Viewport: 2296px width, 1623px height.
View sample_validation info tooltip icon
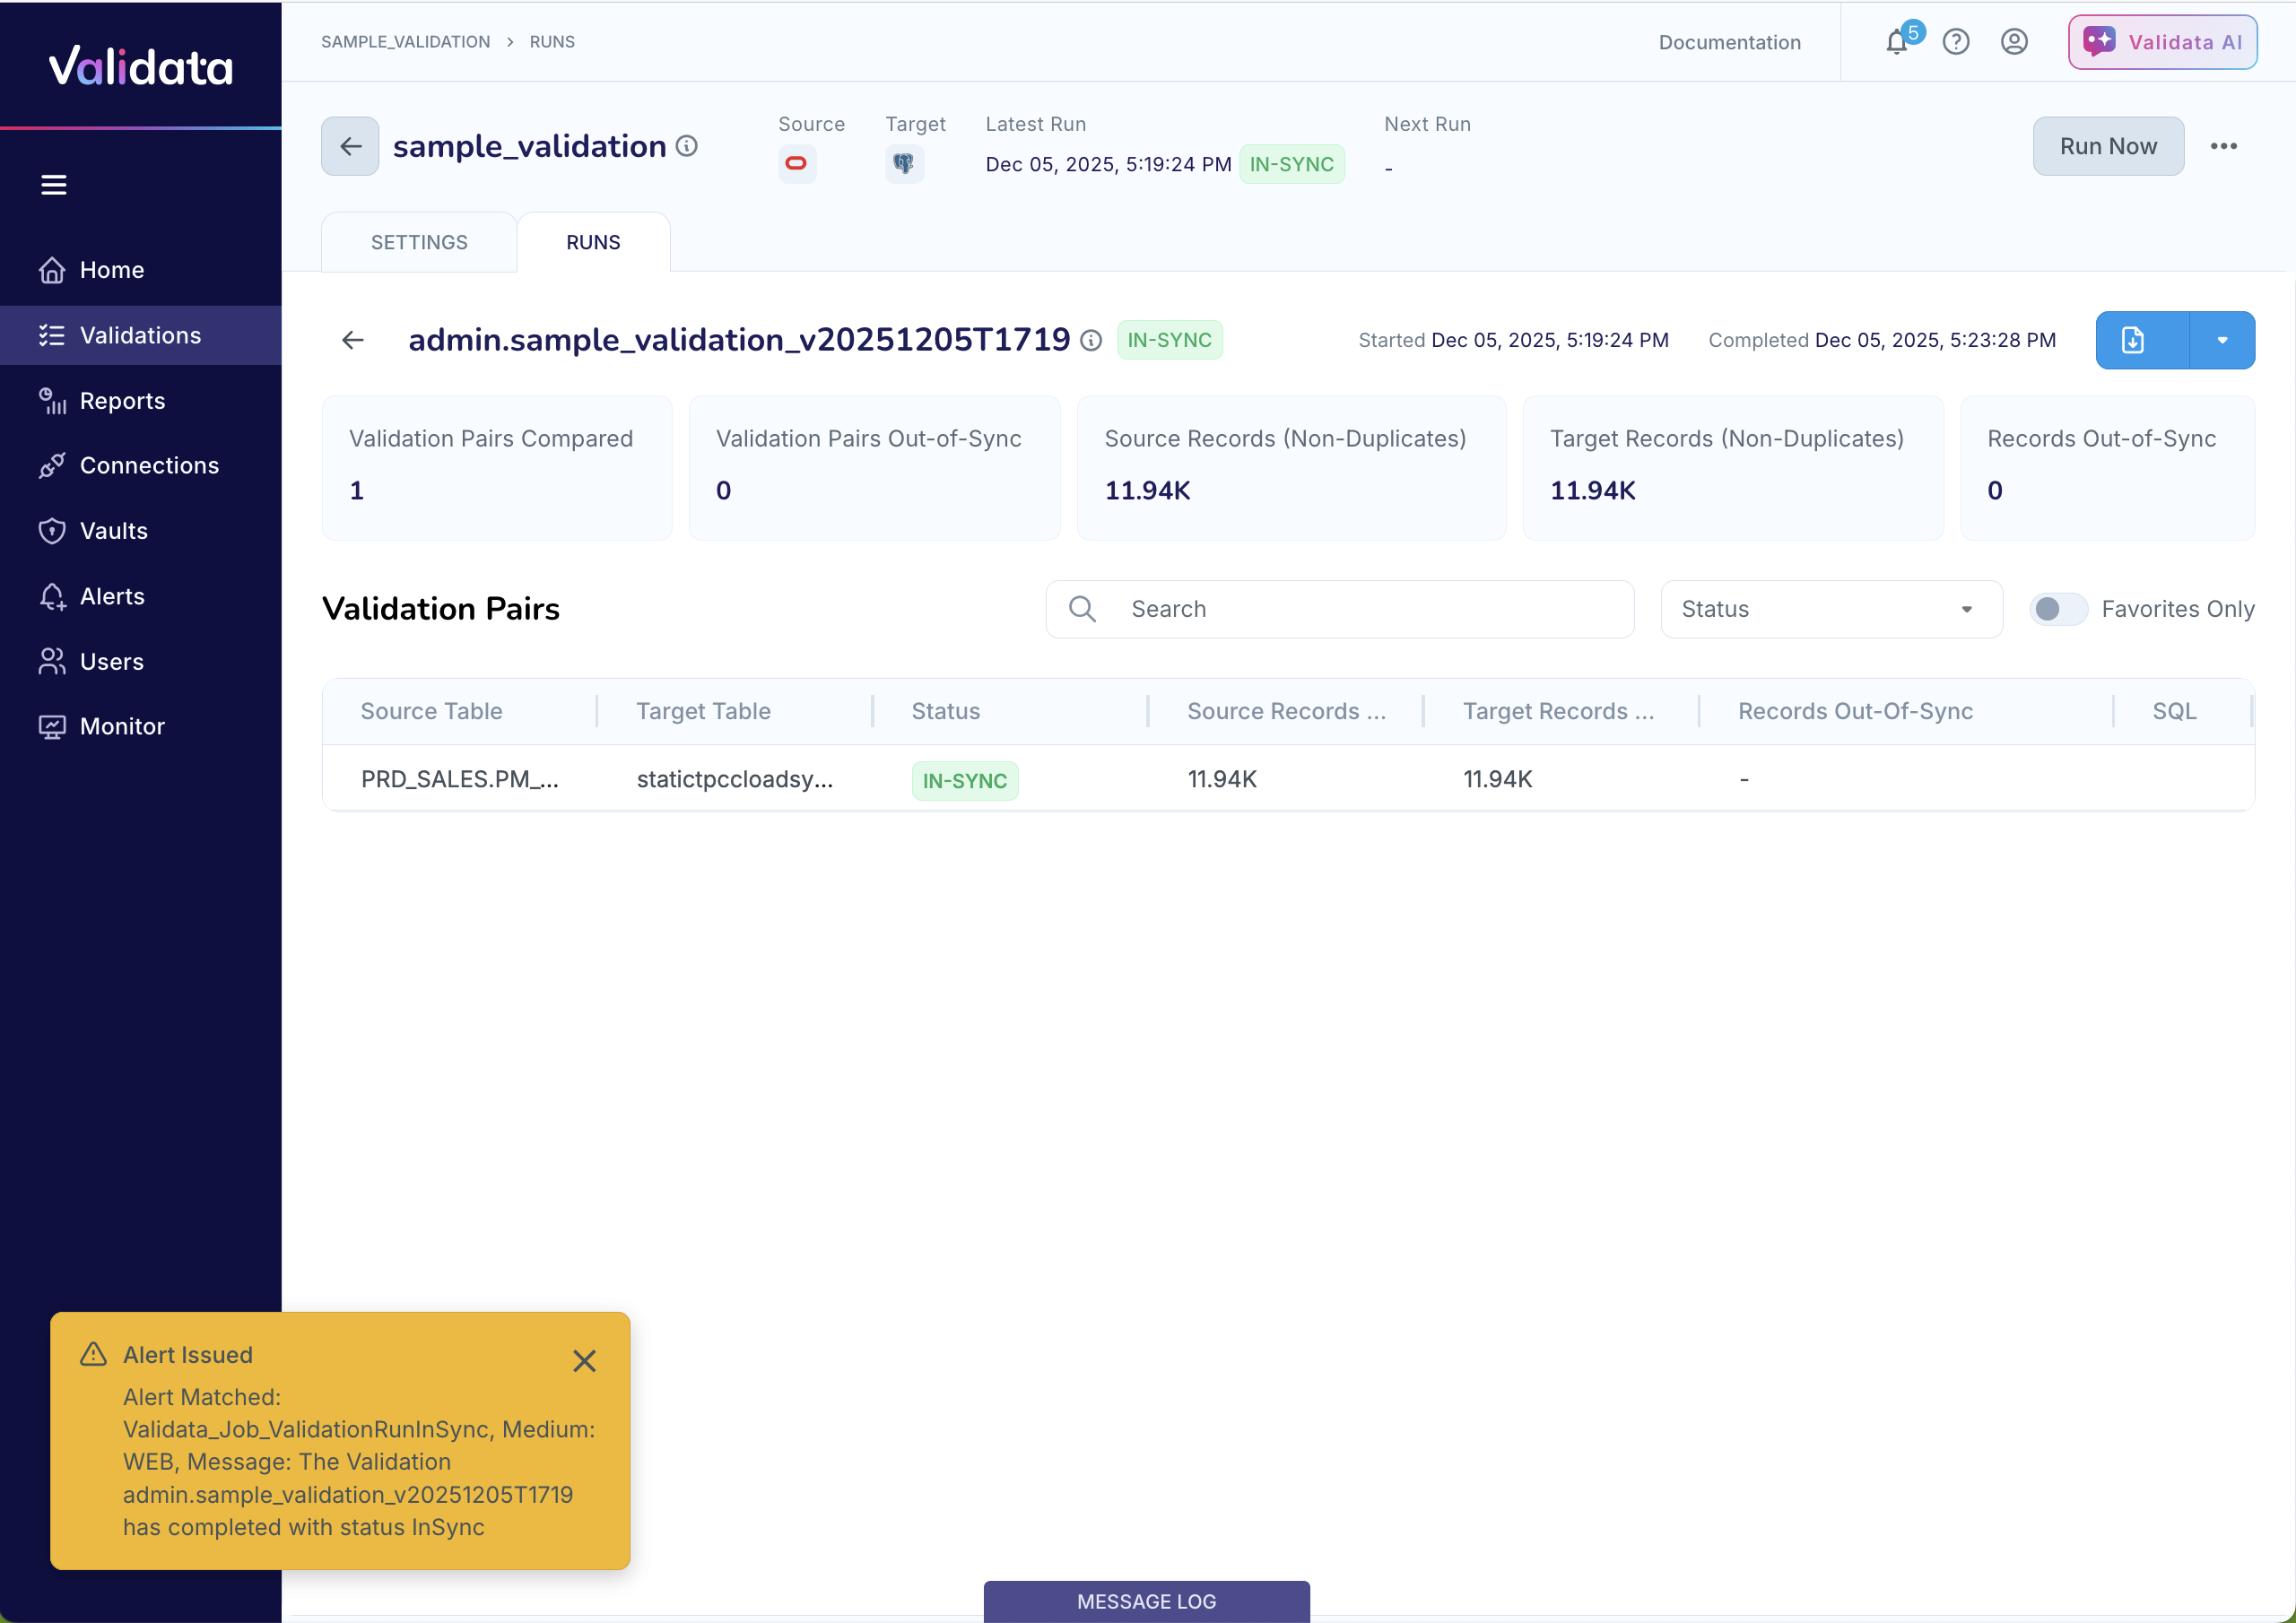pos(687,146)
